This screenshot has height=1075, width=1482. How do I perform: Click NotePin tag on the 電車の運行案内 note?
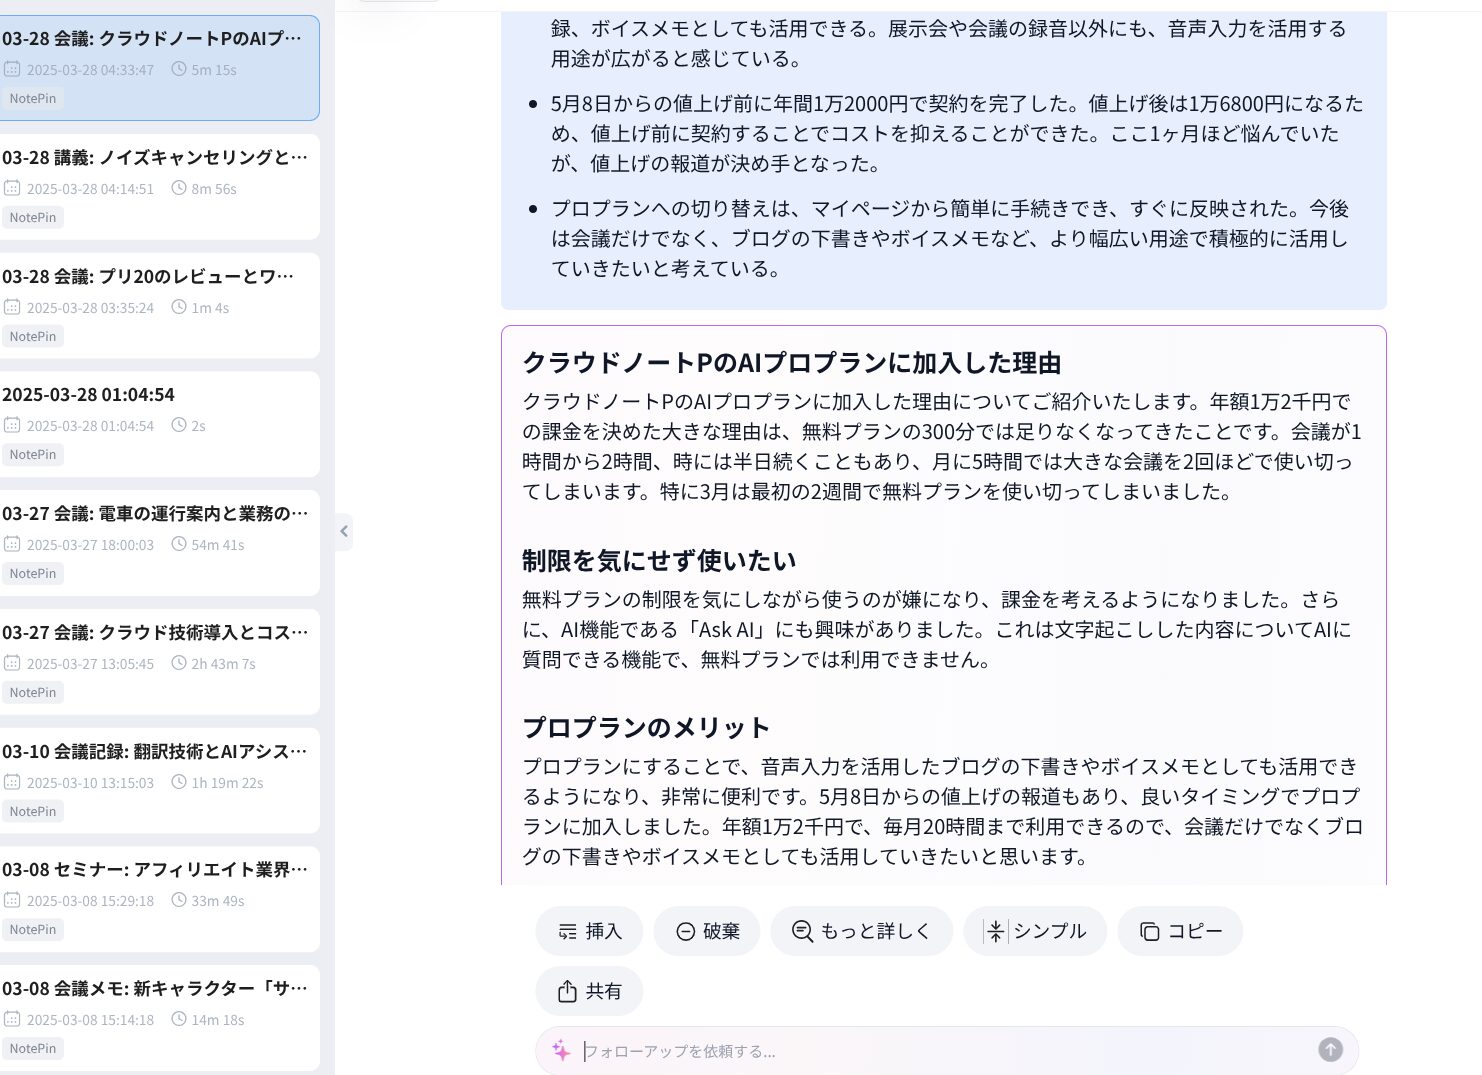[x=32, y=573]
